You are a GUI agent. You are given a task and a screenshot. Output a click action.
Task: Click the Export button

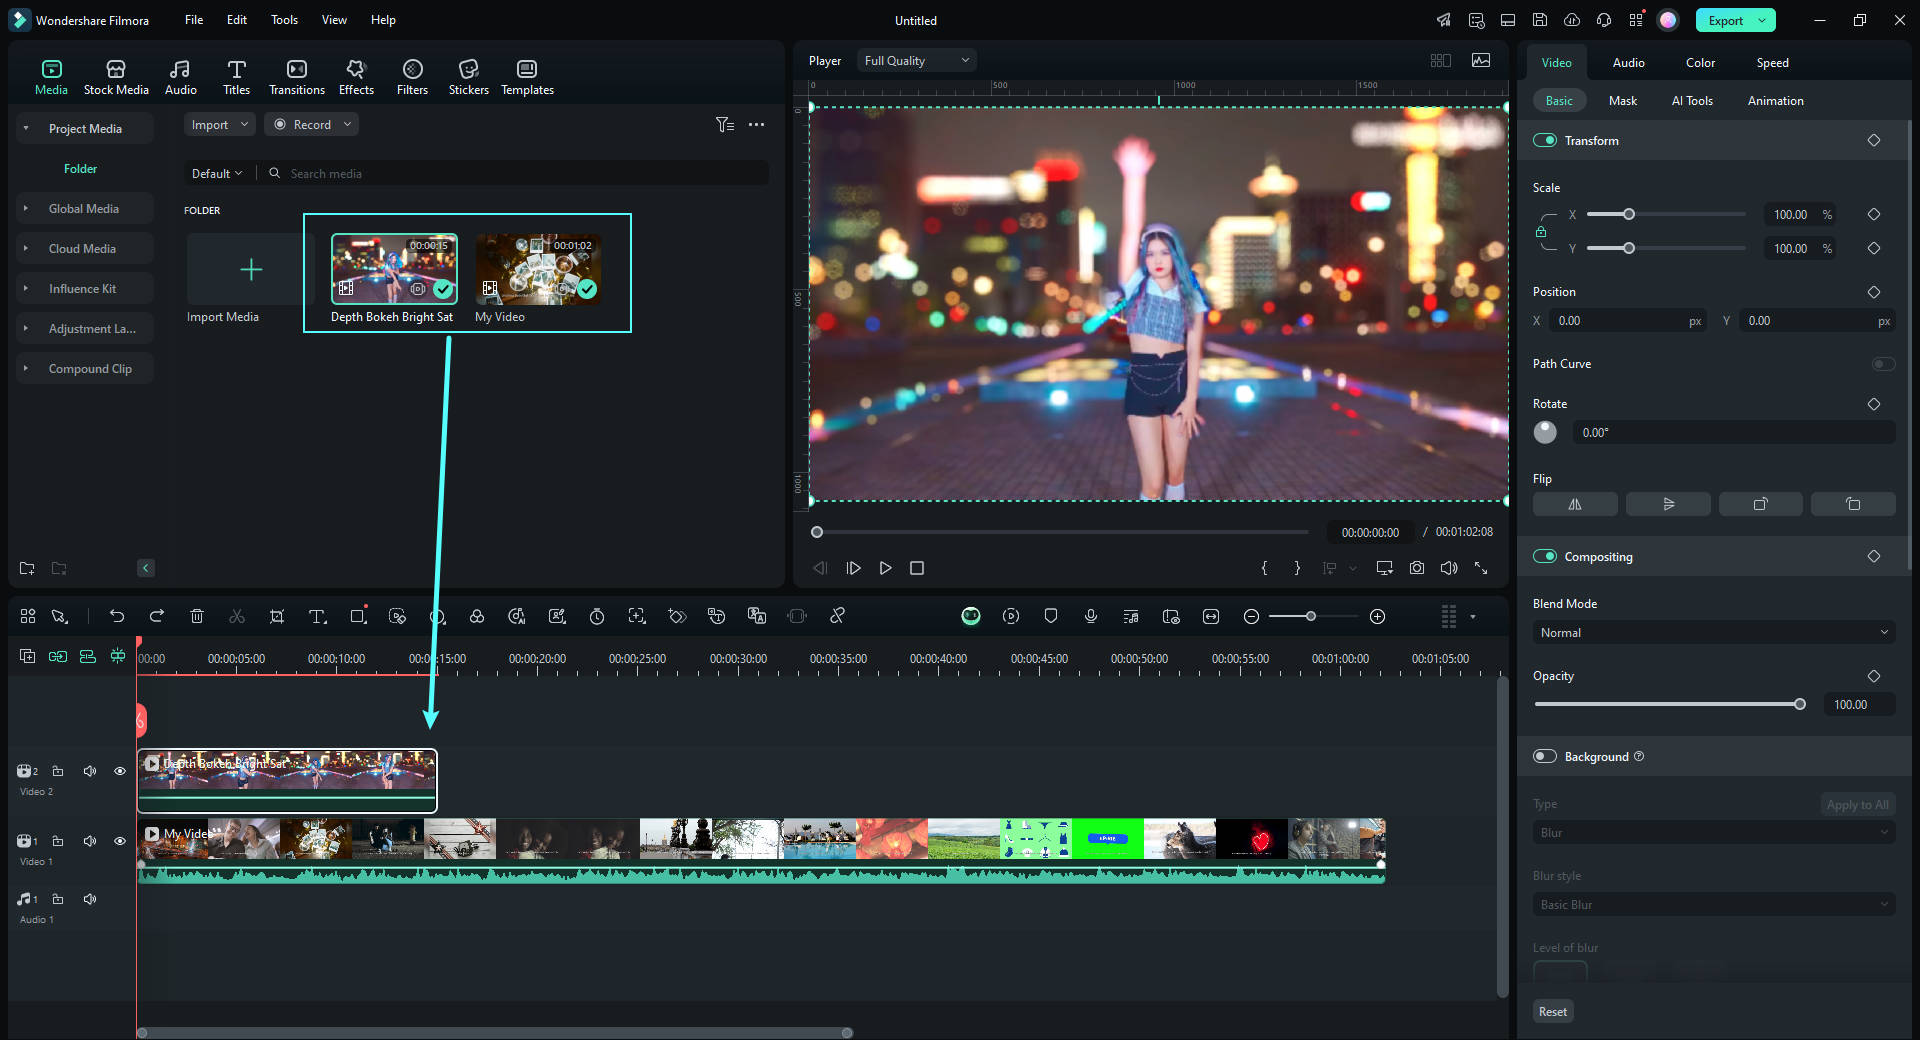(1725, 20)
